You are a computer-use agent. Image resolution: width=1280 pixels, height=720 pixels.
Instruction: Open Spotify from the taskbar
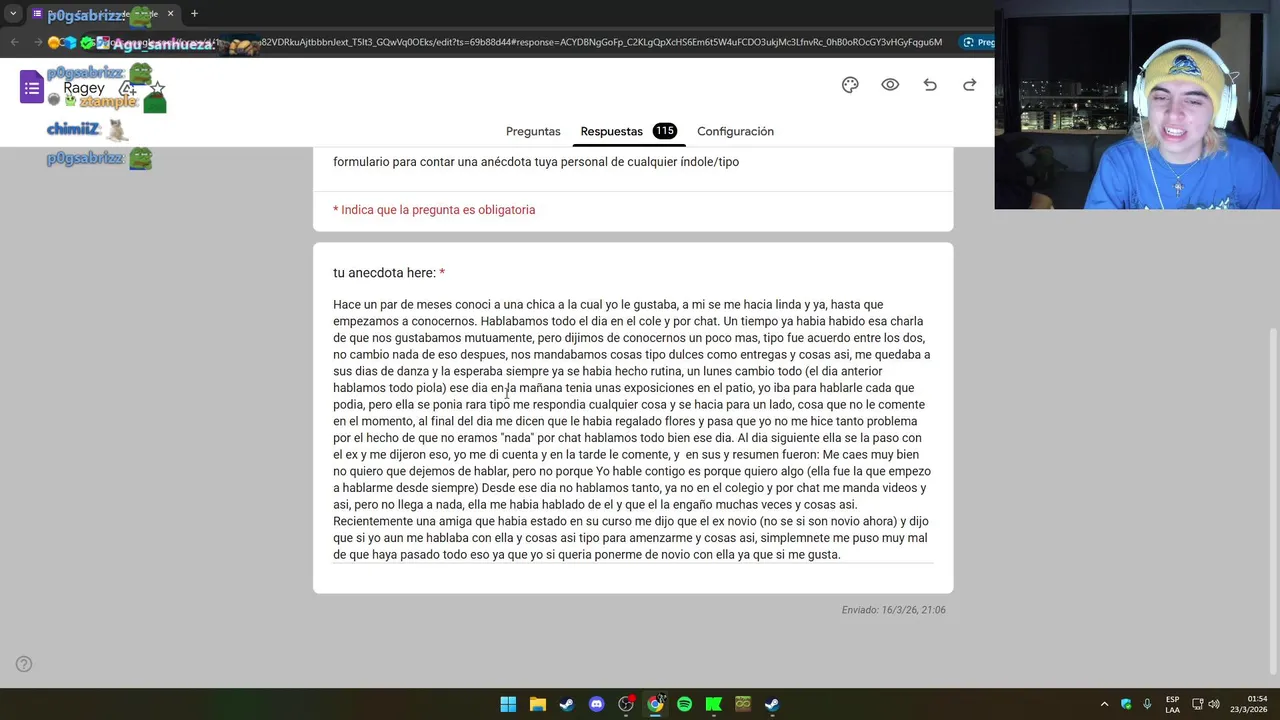tap(684, 704)
